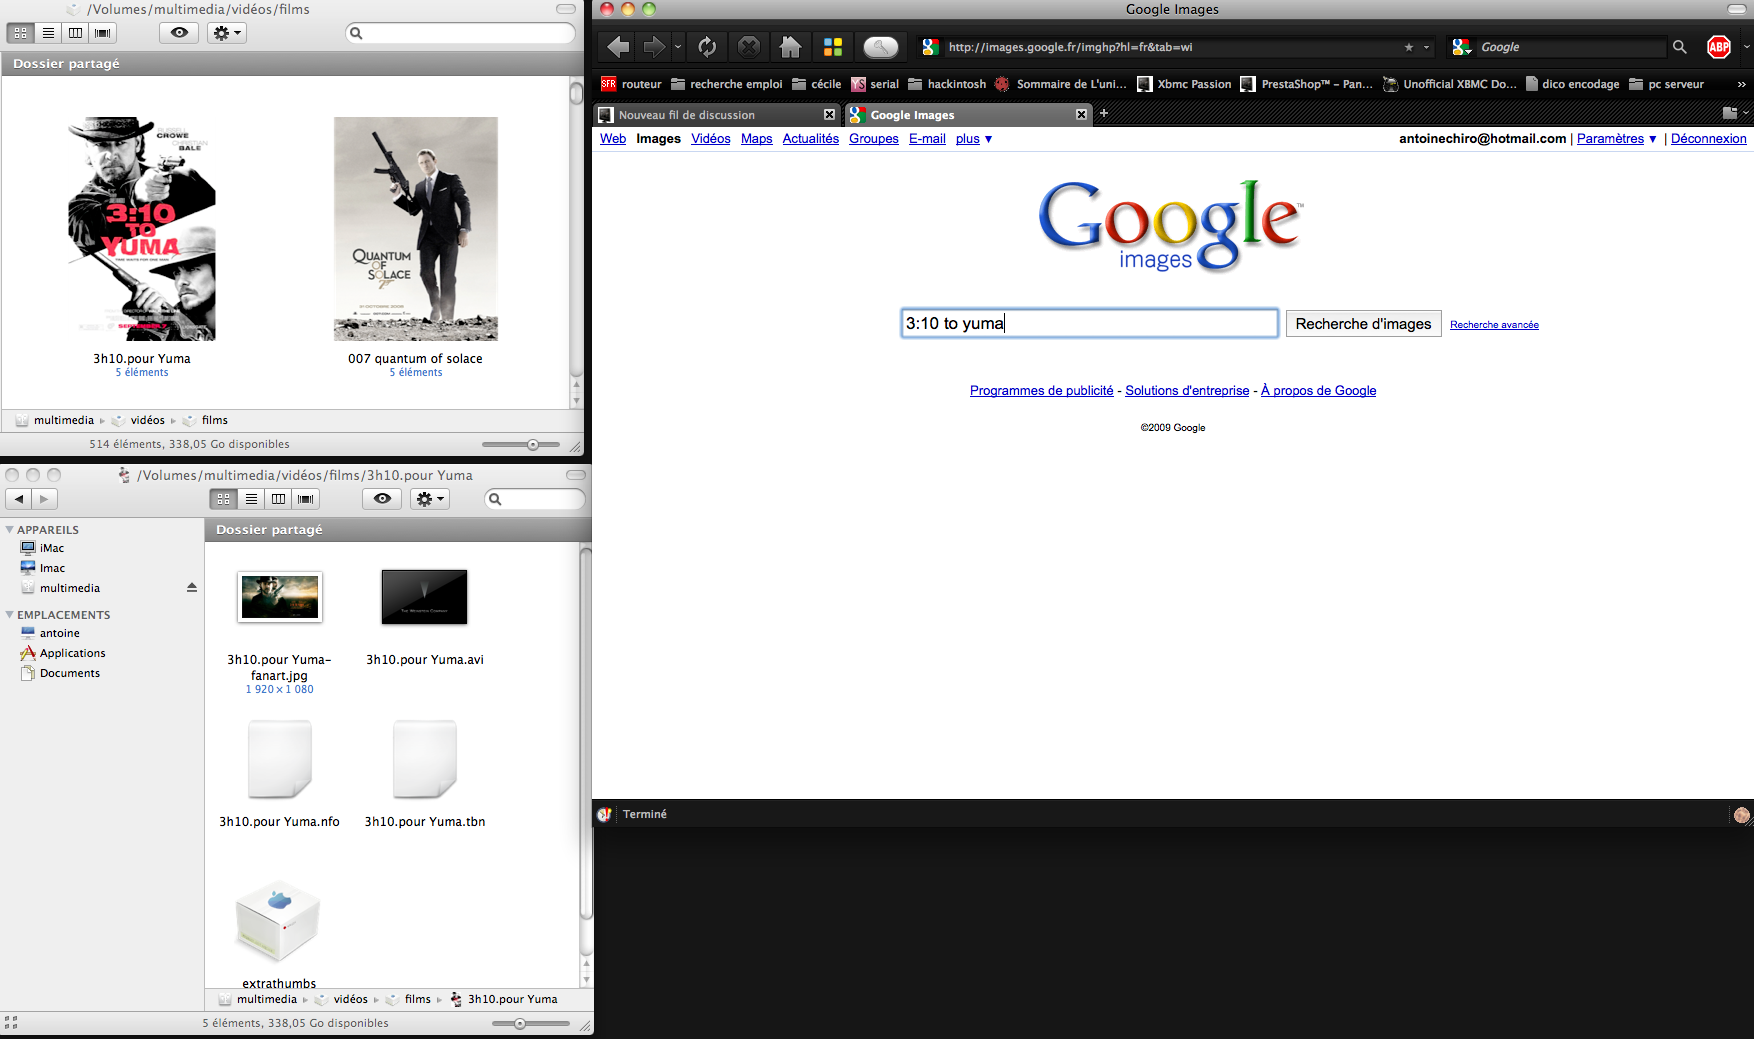Open Paramètres dropdown on Google page
The width and height of the screenshot is (1754, 1039).
point(1617,139)
